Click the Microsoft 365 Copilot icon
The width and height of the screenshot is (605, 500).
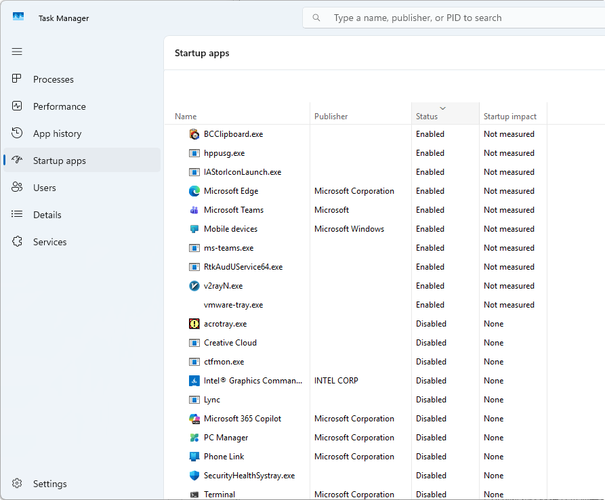click(194, 419)
